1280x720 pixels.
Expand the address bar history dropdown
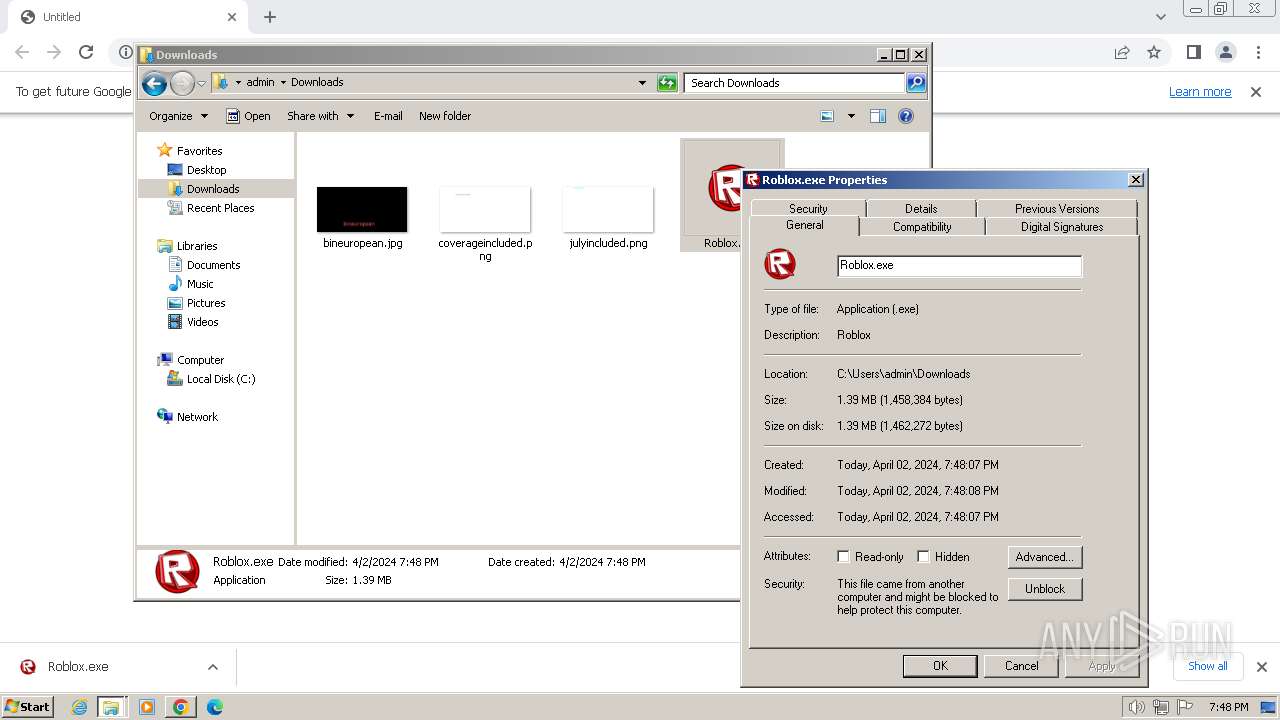[642, 83]
